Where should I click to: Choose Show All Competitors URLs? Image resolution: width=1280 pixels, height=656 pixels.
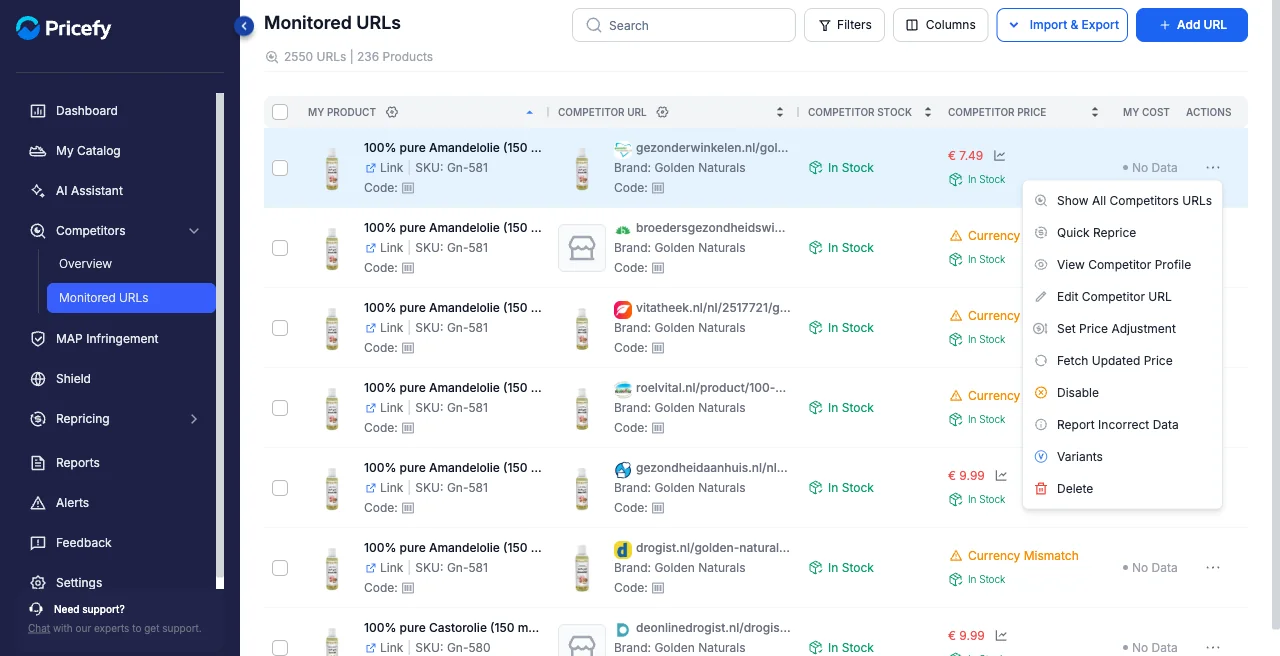[x=1122, y=201]
